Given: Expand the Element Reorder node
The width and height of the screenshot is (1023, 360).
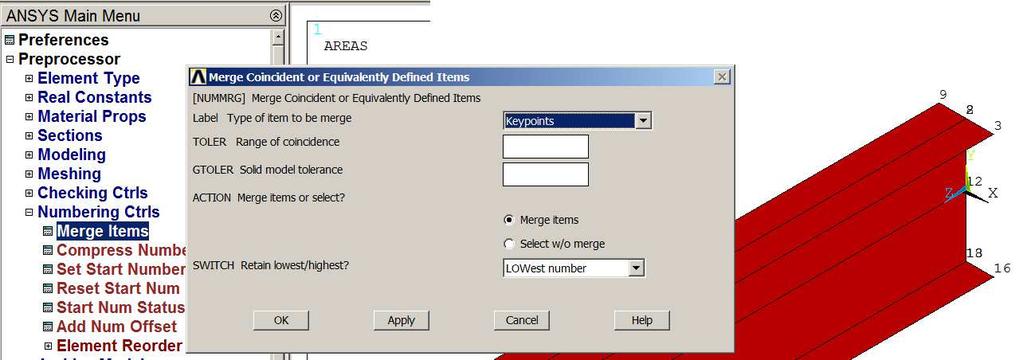Looking at the screenshot, I should [48, 346].
